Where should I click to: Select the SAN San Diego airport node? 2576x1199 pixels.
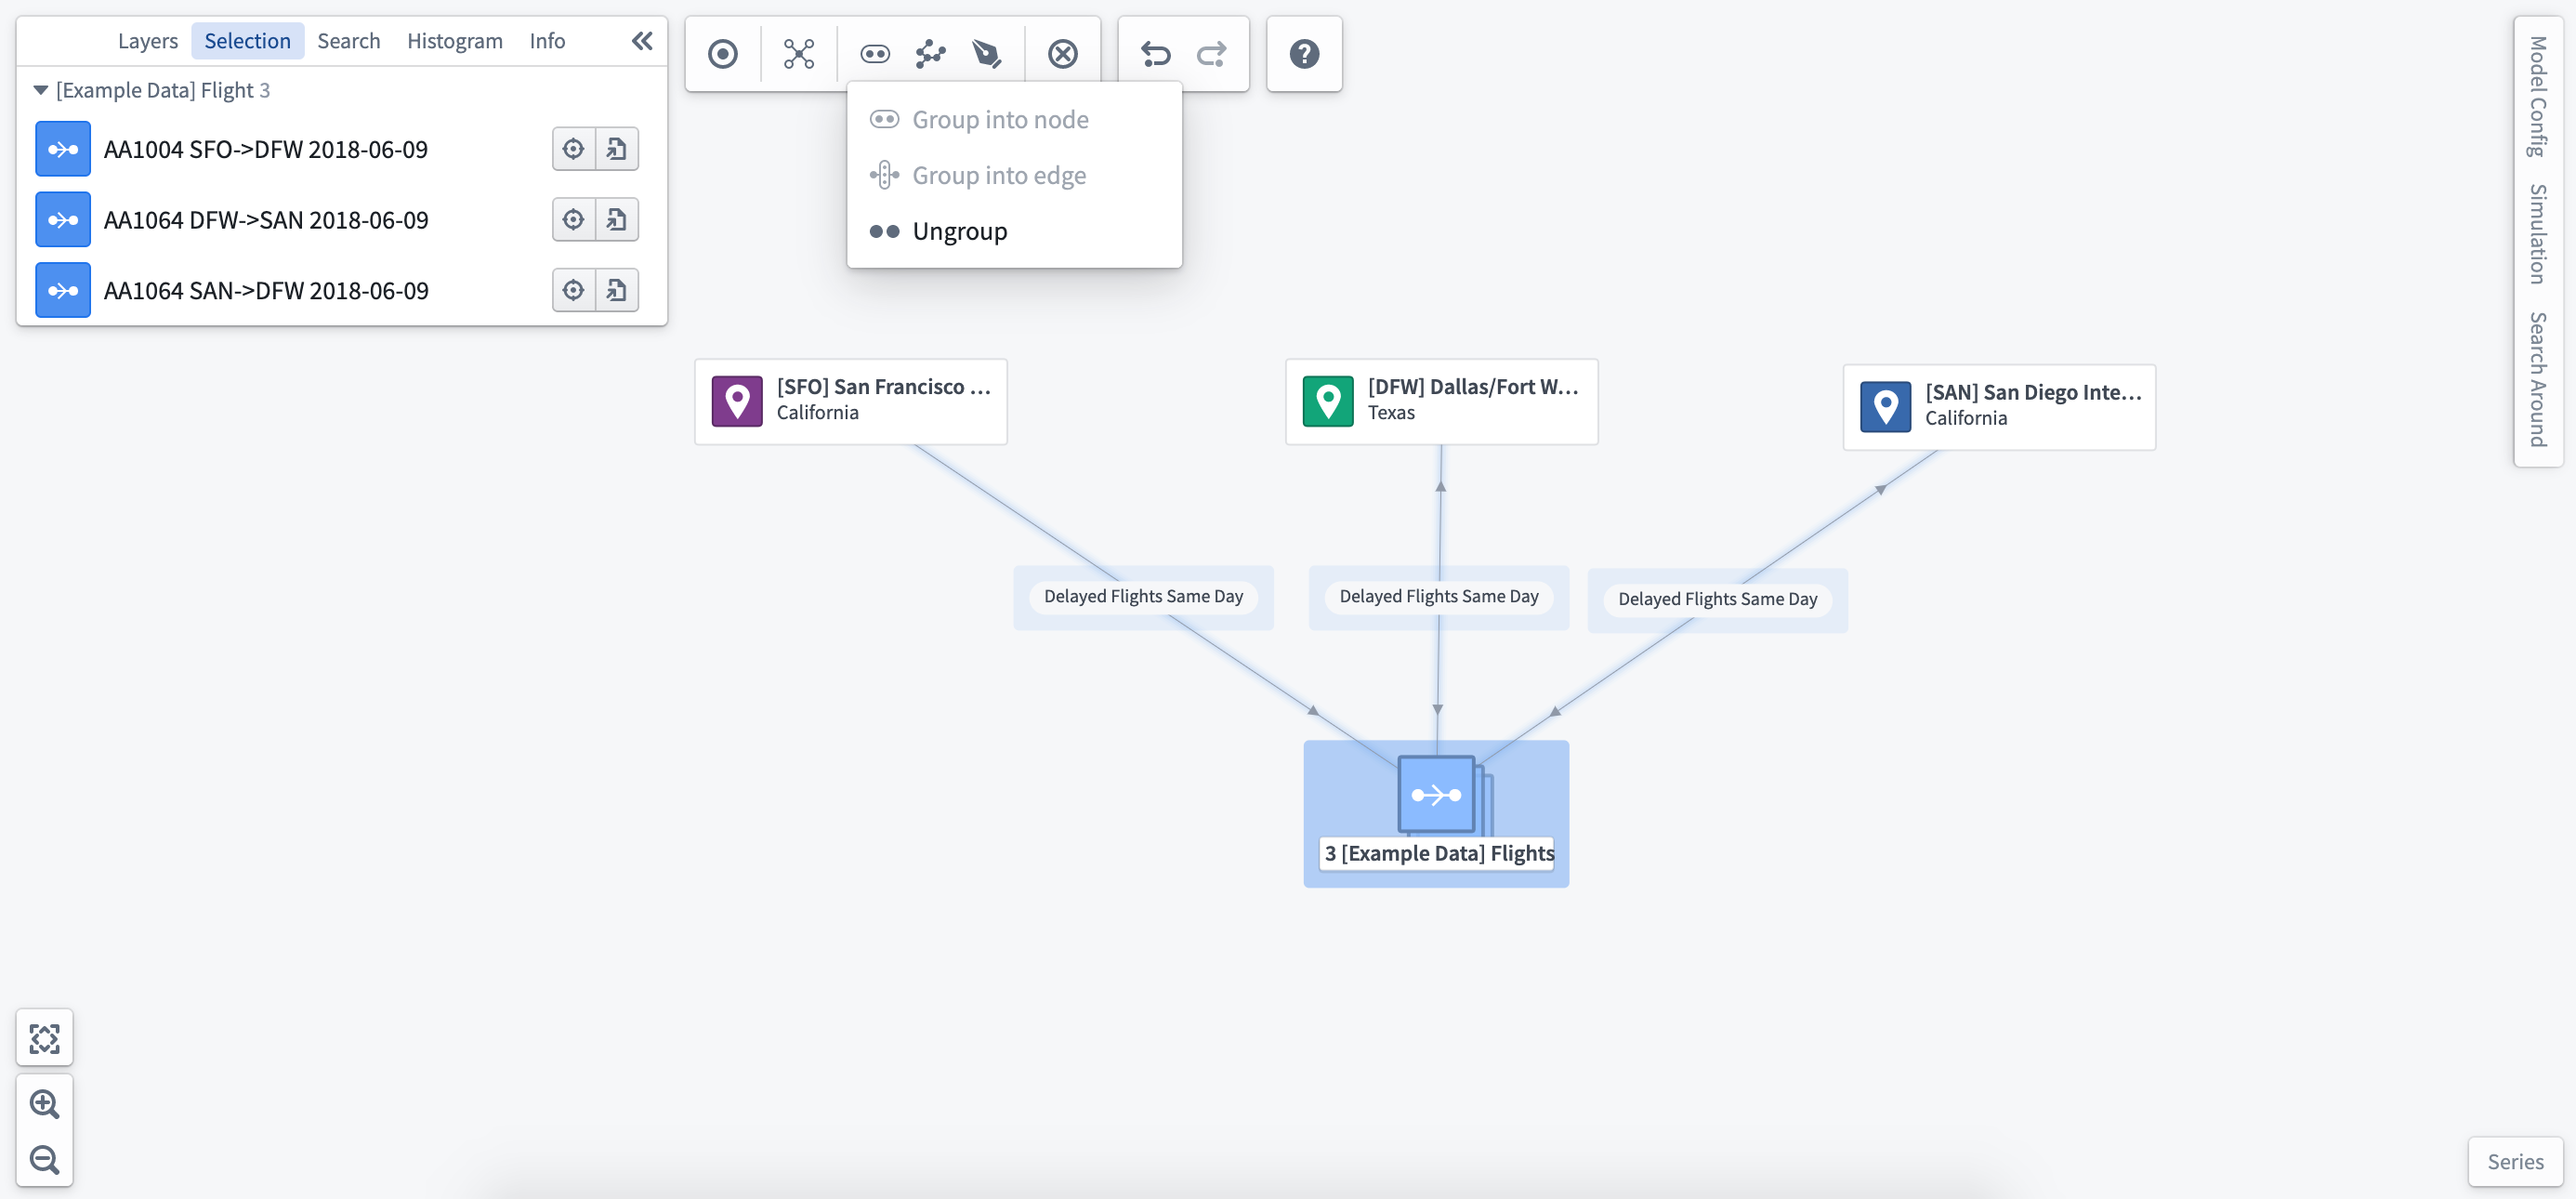1999,407
